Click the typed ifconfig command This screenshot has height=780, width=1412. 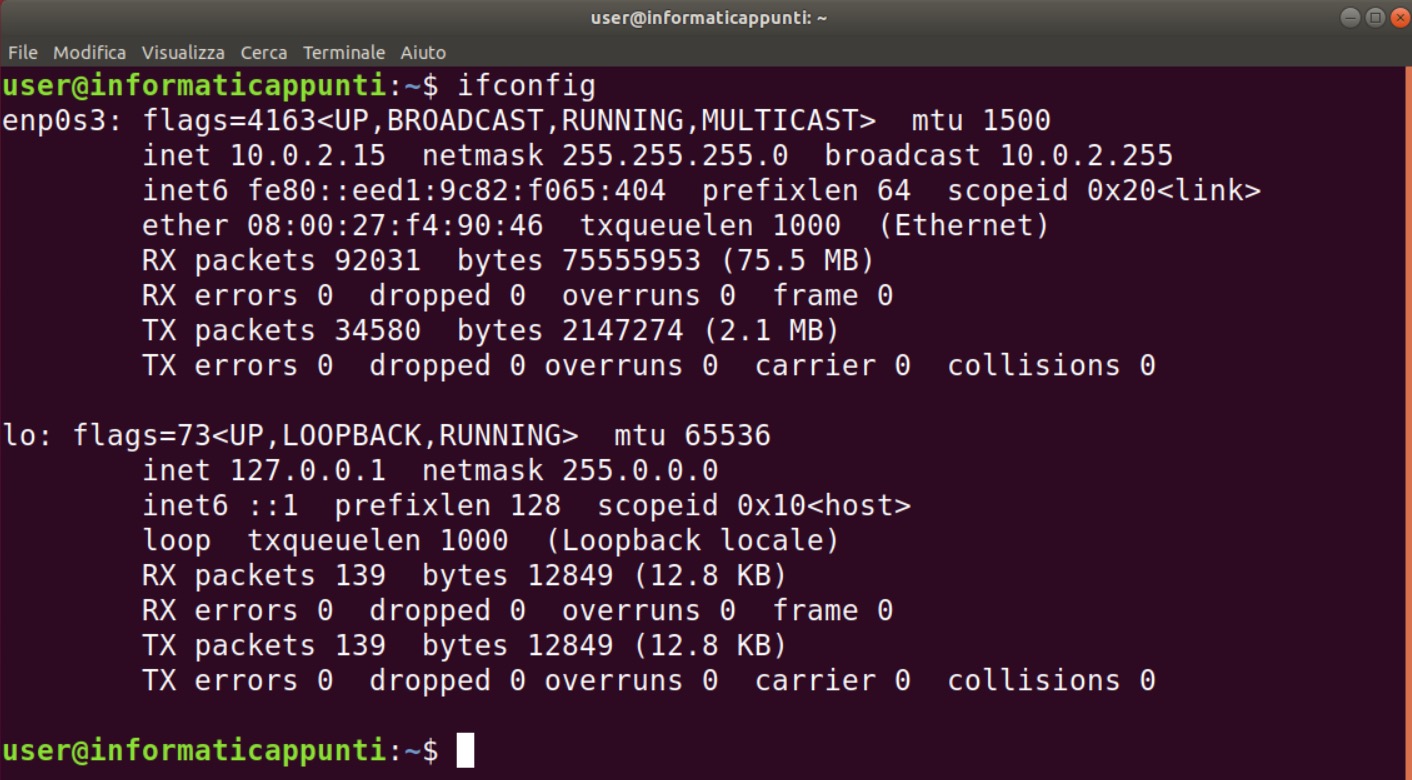click(x=526, y=86)
